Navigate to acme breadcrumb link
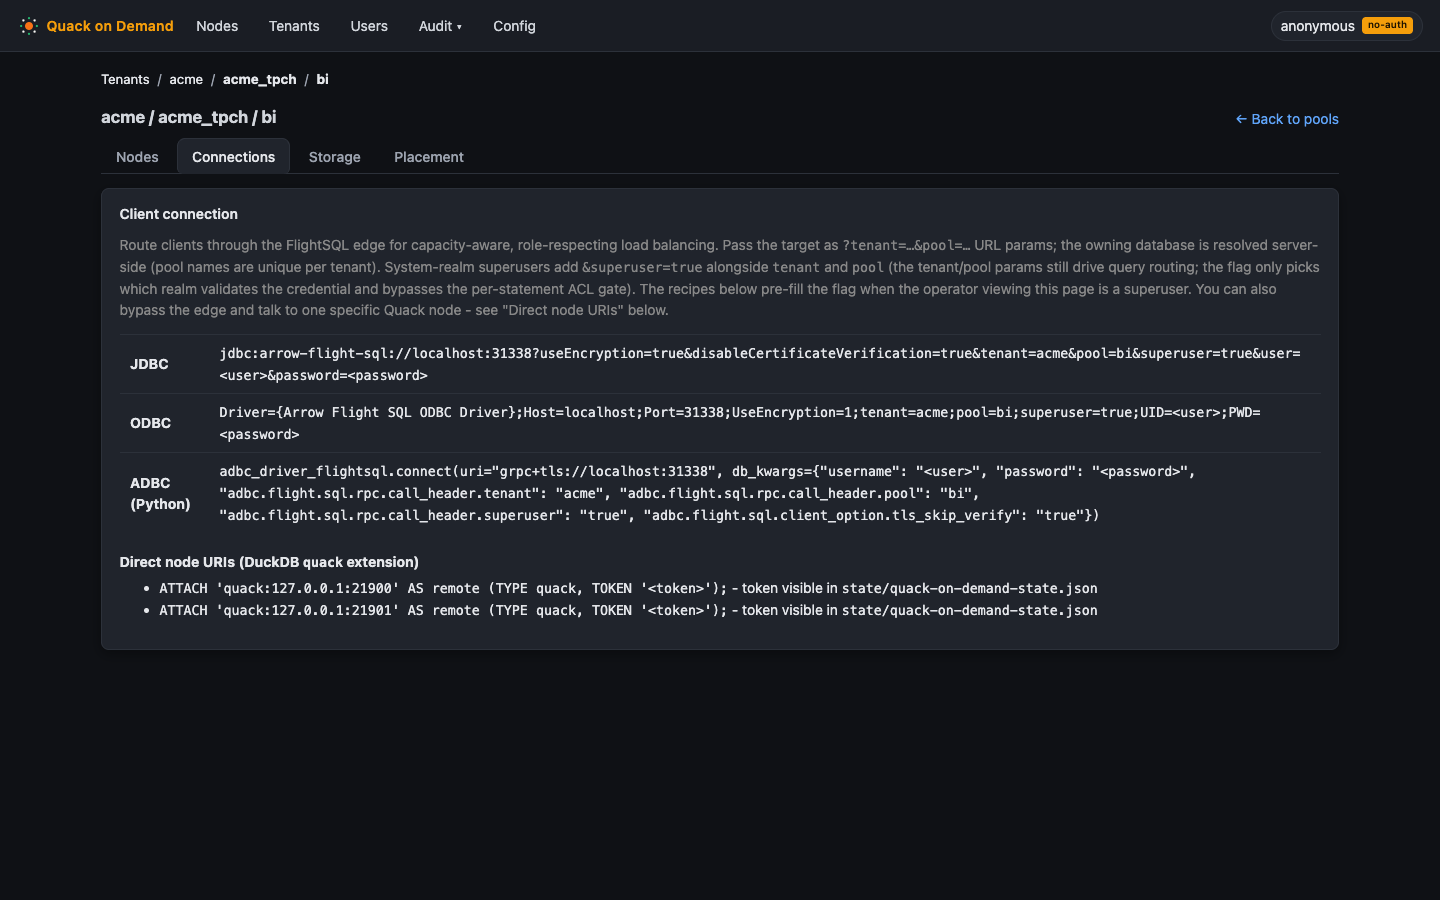This screenshot has height=900, width=1440. (186, 79)
